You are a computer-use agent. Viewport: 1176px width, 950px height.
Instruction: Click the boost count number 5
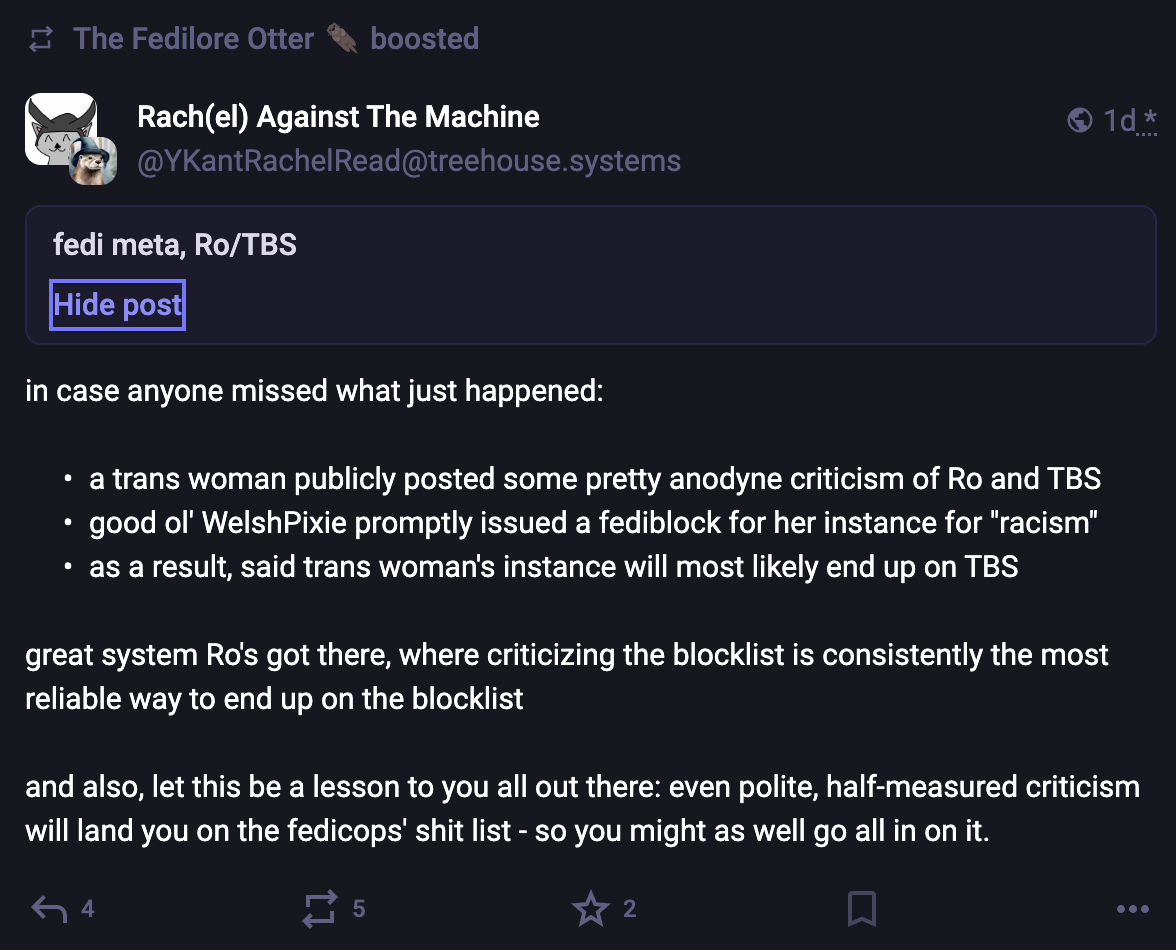pyautogui.click(x=359, y=909)
